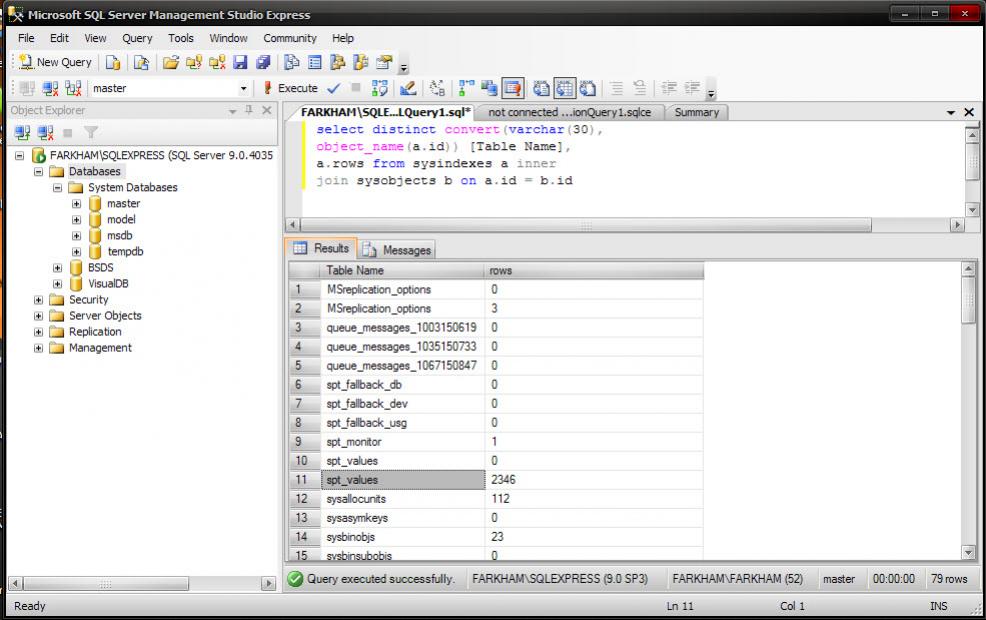Pin the Object Explorer panel with auto-hide
Image resolution: width=986 pixels, height=620 pixels.
[x=249, y=110]
